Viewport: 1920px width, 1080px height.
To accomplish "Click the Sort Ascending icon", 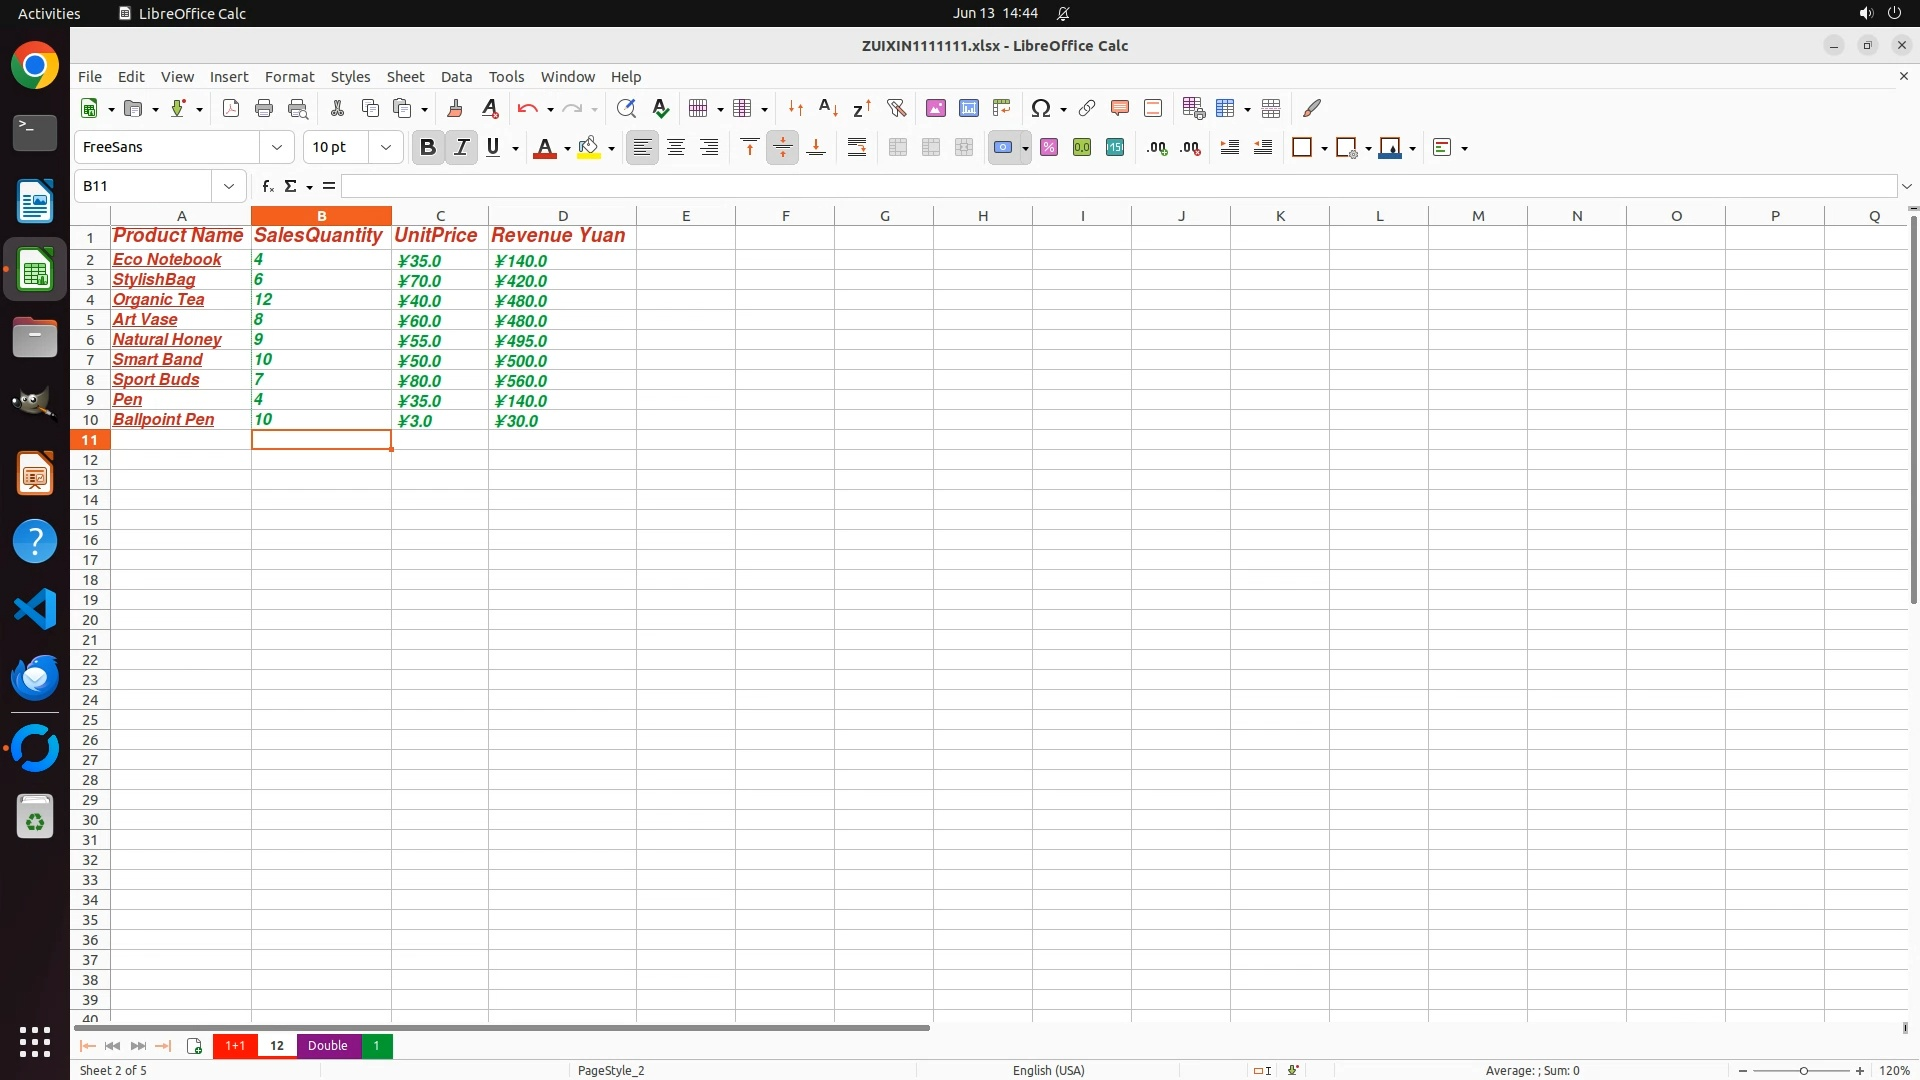I will tap(828, 109).
